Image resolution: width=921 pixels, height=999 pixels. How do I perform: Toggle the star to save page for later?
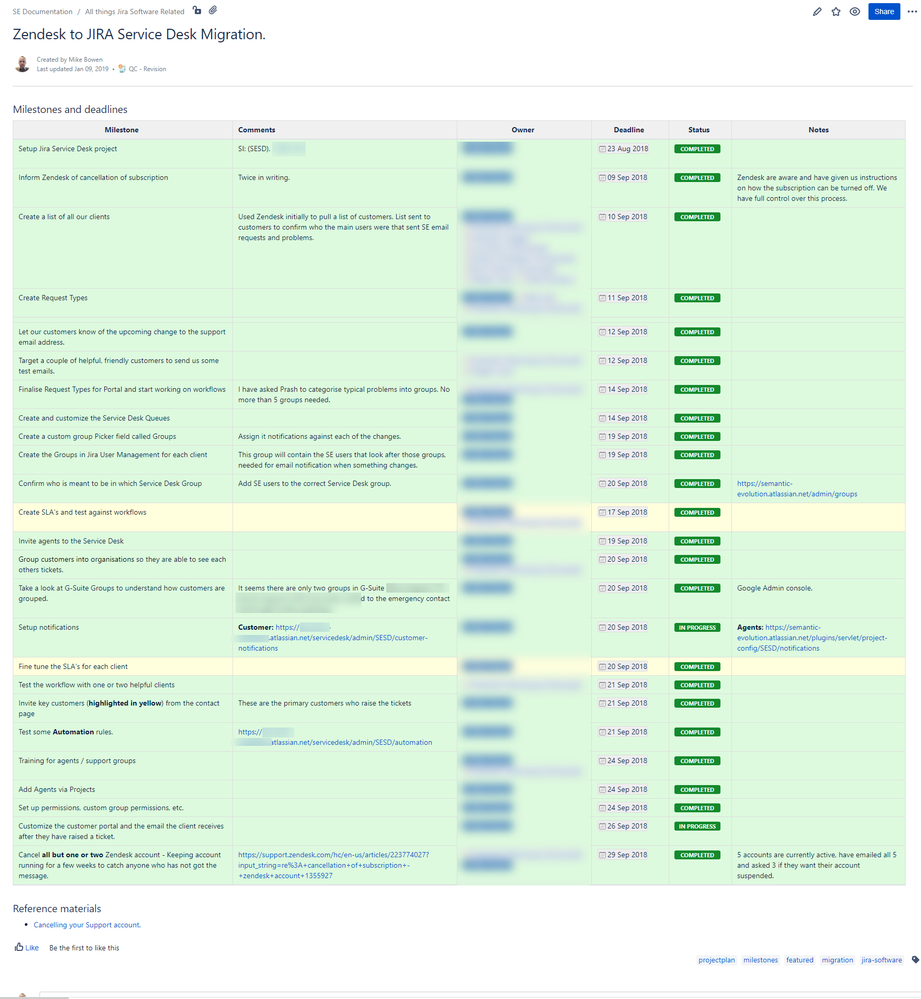click(836, 11)
